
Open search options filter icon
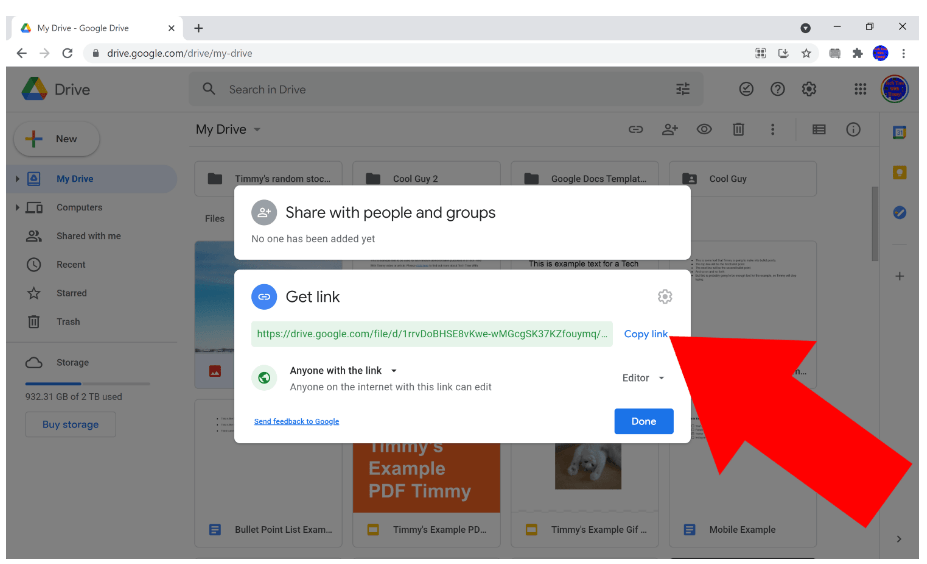click(x=683, y=89)
